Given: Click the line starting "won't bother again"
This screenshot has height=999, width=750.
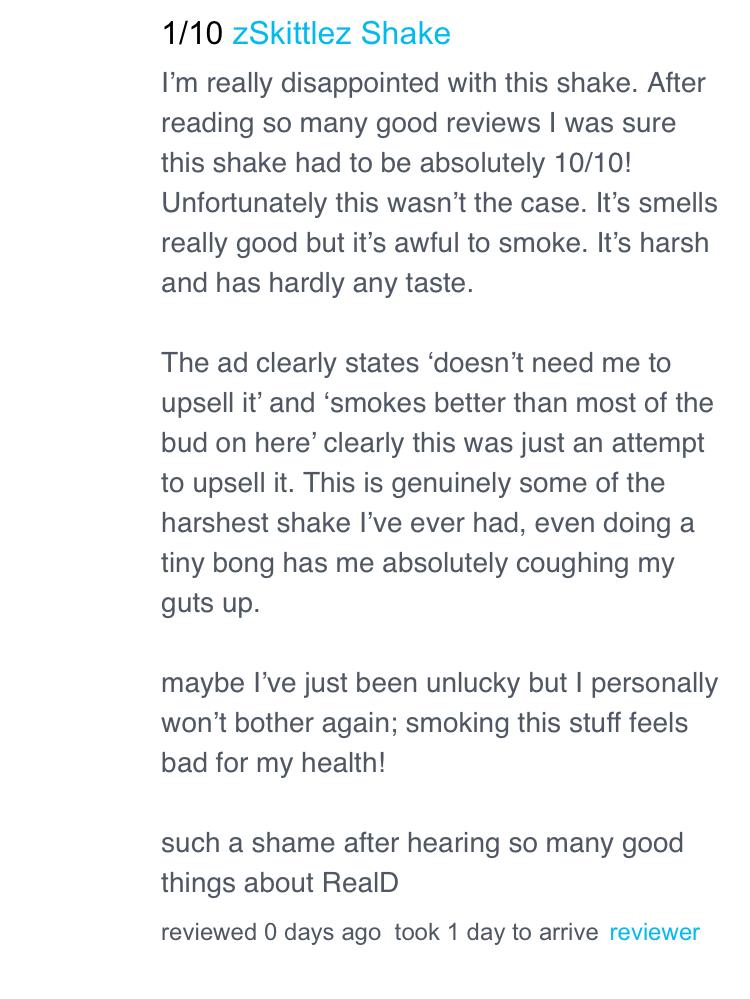Looking at the screenshot, I should point(424,723).
